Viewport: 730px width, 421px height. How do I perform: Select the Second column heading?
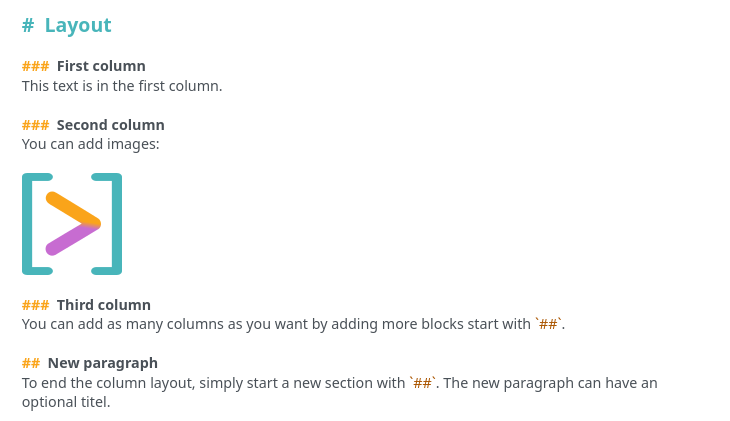click(110, 125)
